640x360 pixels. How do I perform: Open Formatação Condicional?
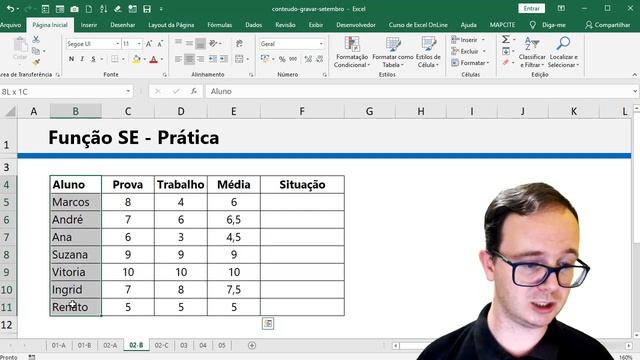pos(352,52)
